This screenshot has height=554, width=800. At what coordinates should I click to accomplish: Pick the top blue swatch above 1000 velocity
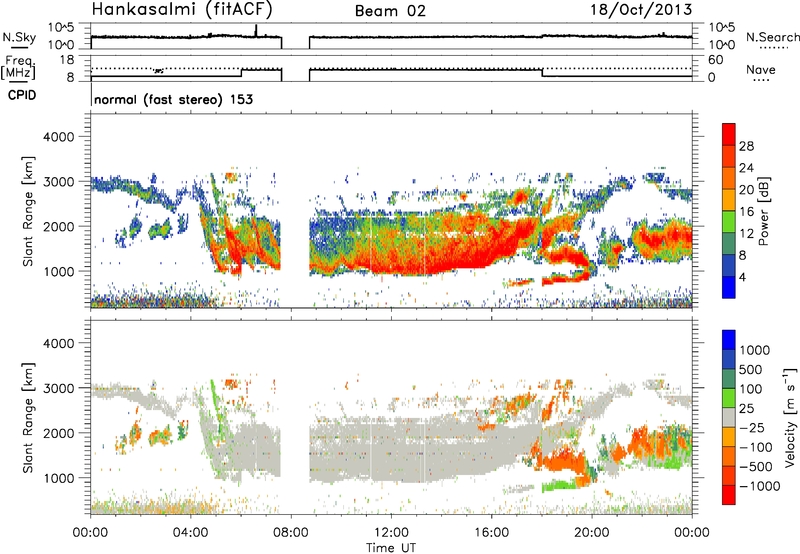point(729,340)
